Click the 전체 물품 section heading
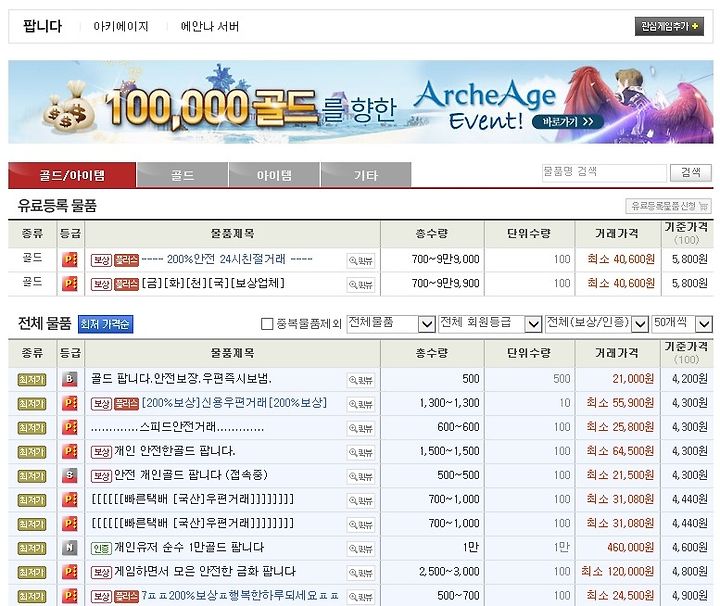720x606 pixels. point(45,324)
